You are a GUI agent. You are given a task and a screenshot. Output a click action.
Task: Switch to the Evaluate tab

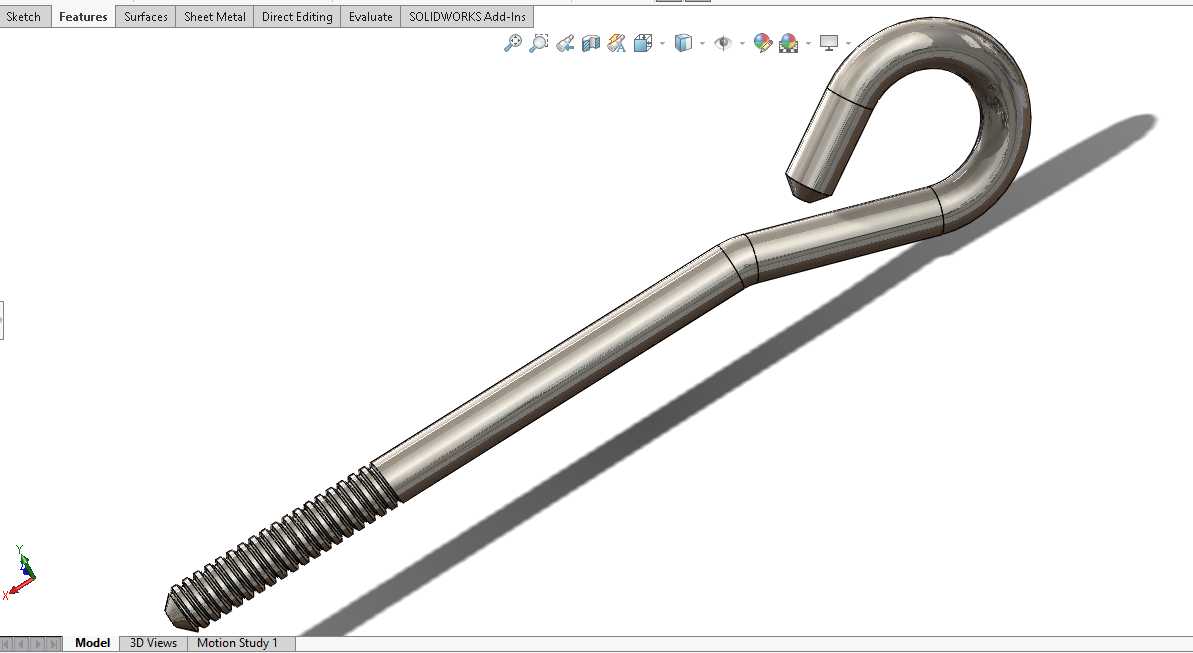[x=371, y=17]
